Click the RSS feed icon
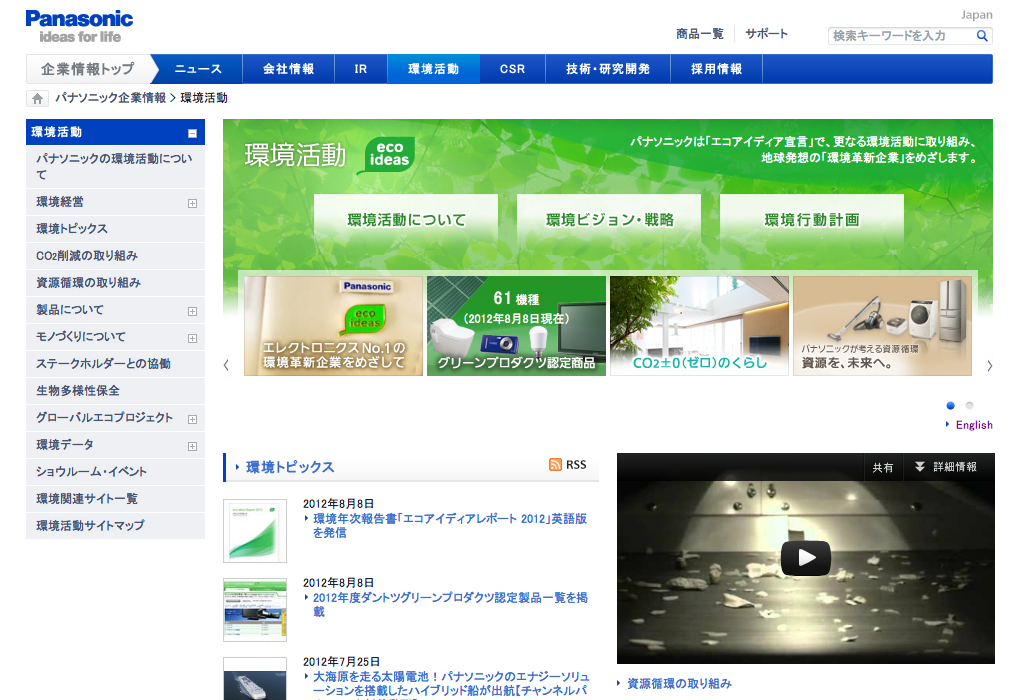Screen dimensions: 1016x700 (x=555, y=464)
